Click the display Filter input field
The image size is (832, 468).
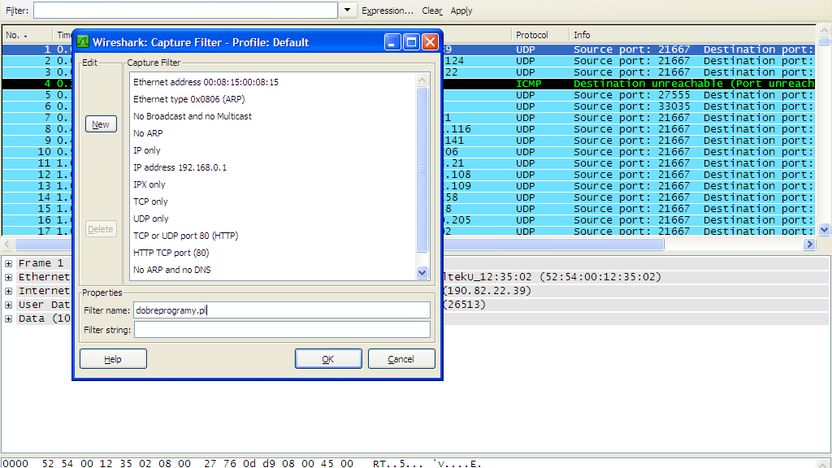[x=185, y=10]
